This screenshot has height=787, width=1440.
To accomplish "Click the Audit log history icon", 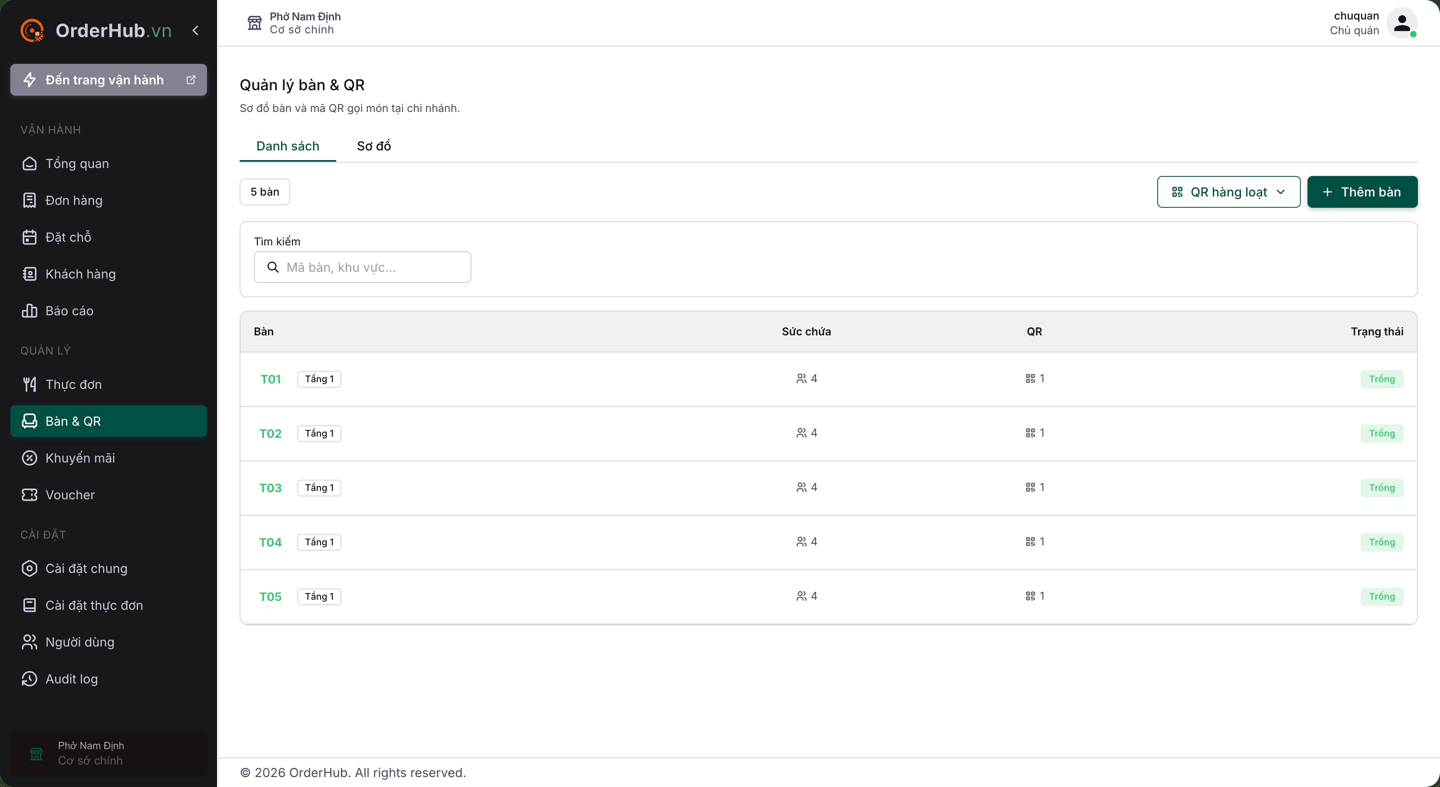I will 29,679.
